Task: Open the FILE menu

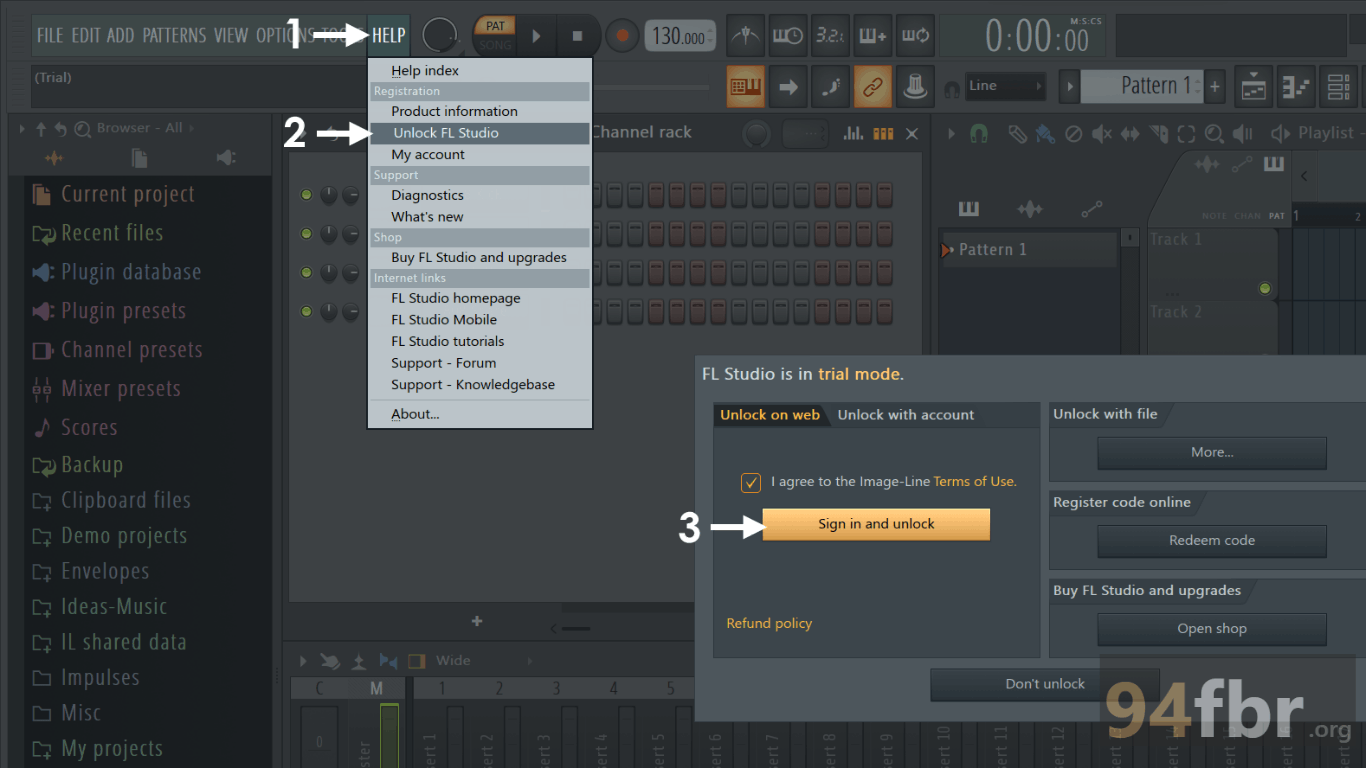Action: pyautogui.click(x=50, y=36)
